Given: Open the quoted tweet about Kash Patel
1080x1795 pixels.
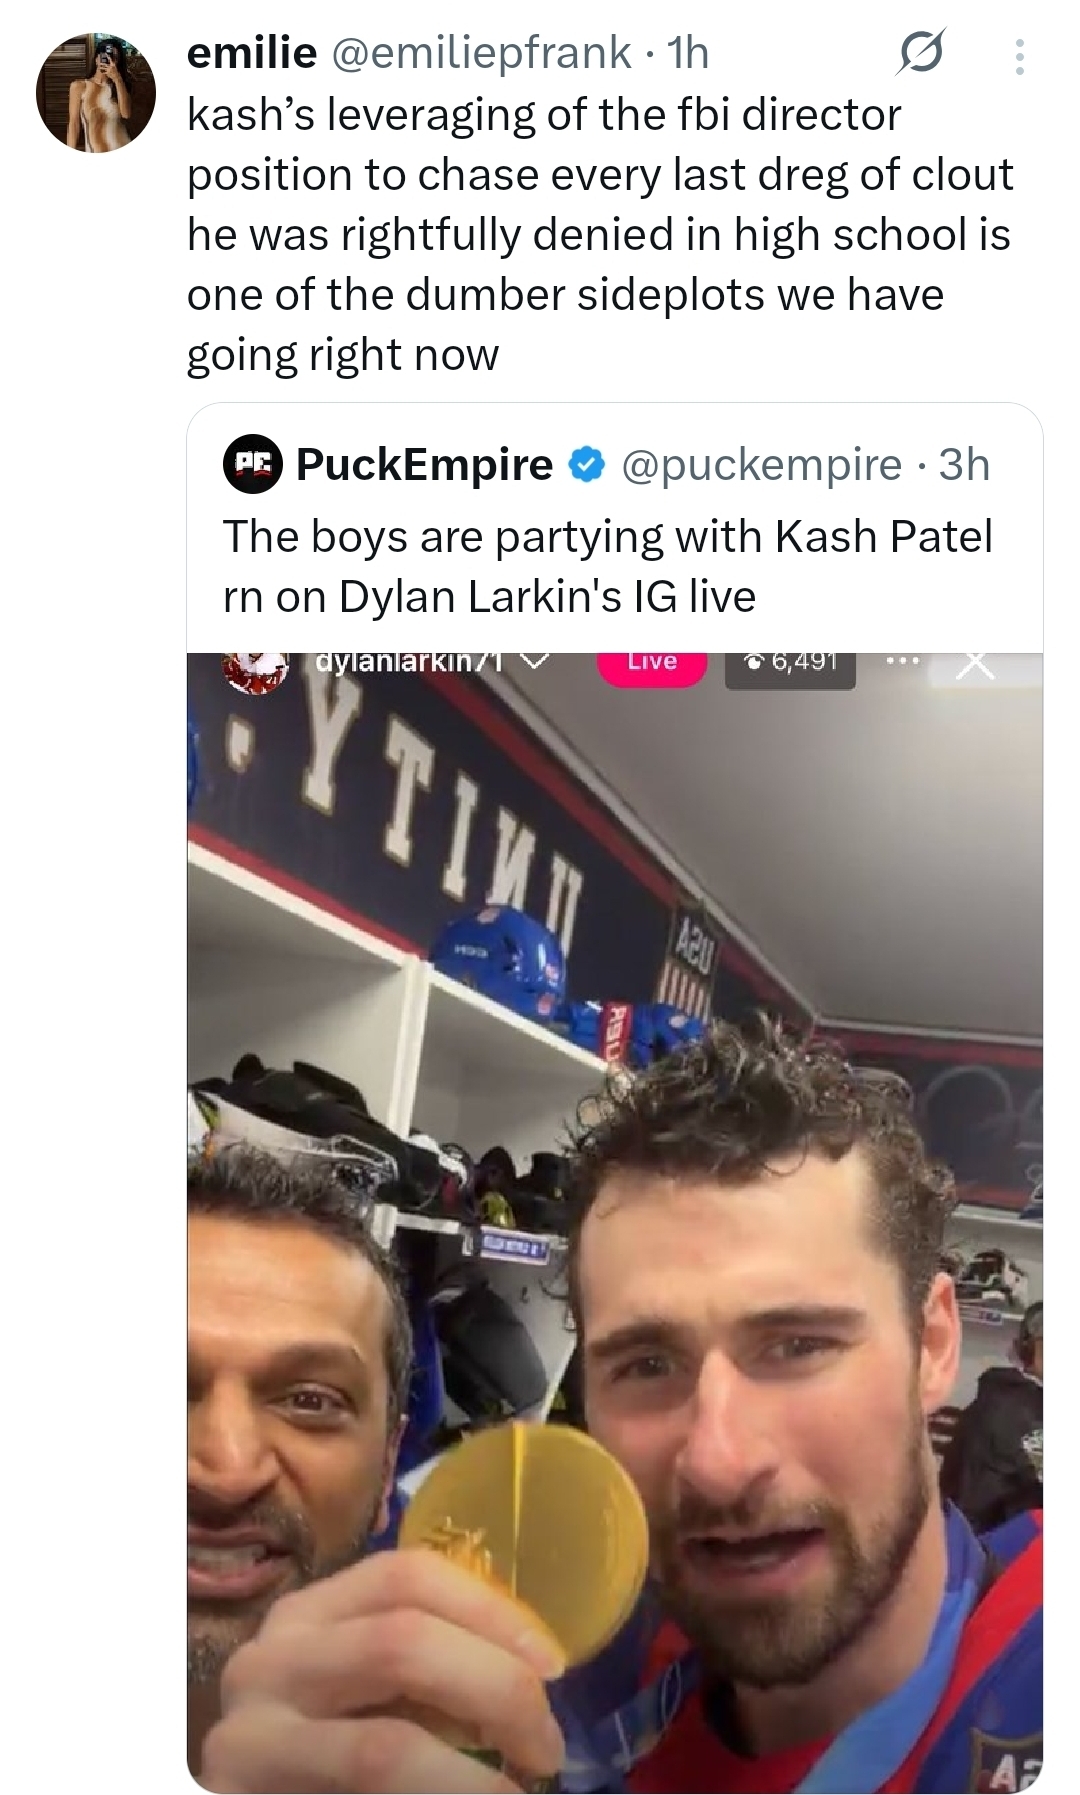Looking at the screenshot, I should click(x=607, y=566).
